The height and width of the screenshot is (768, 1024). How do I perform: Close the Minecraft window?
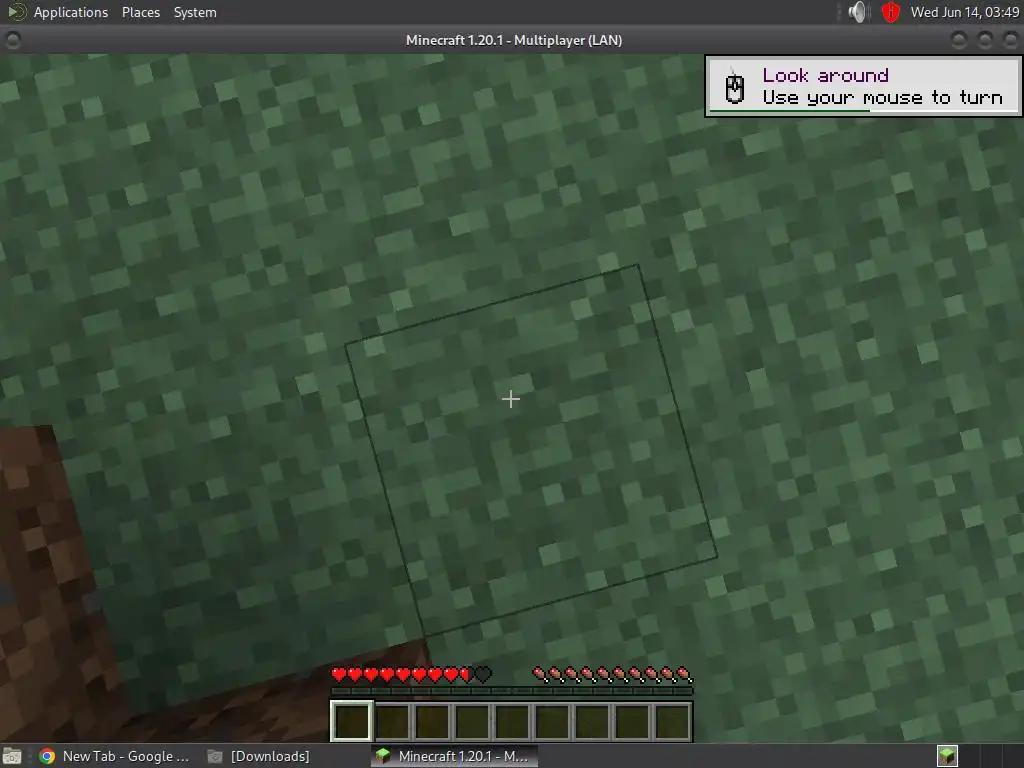point(1010,40)
